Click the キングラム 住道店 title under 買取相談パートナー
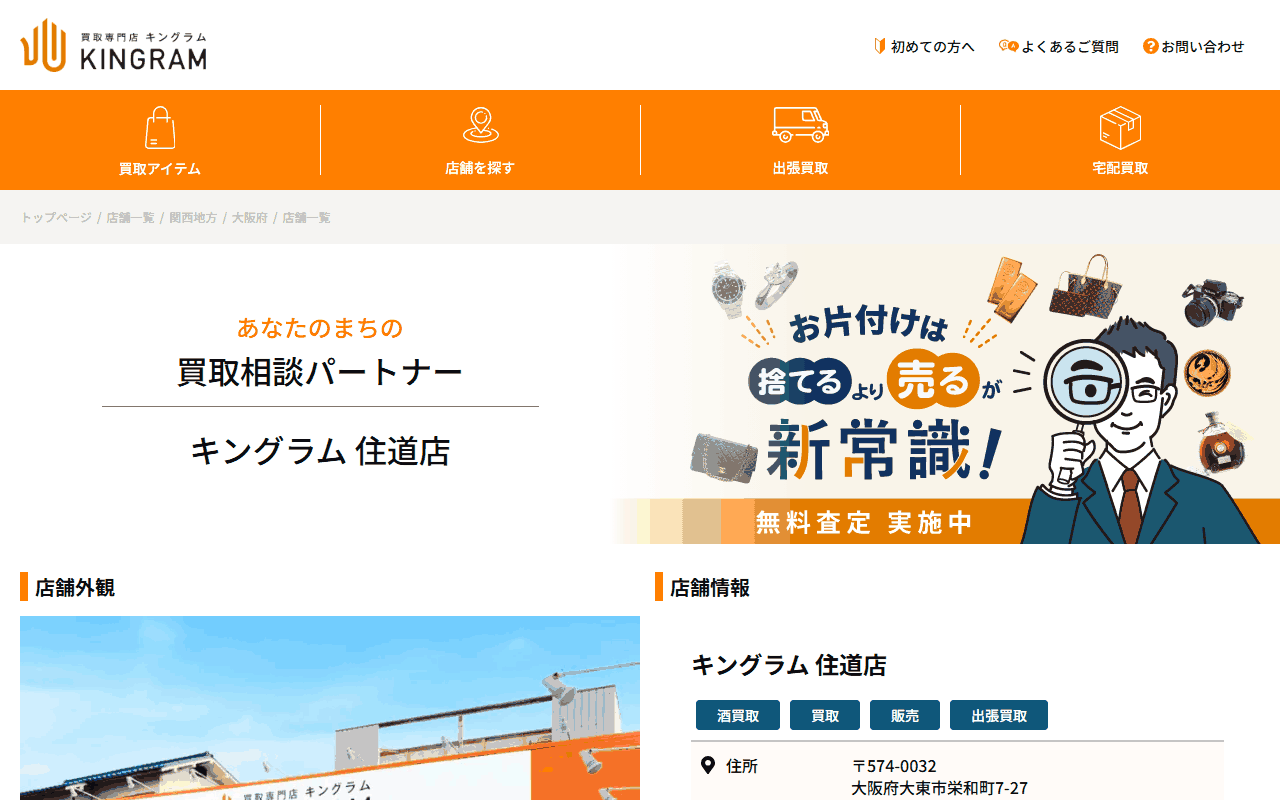 pyautogui.click(x=320, y=451)
